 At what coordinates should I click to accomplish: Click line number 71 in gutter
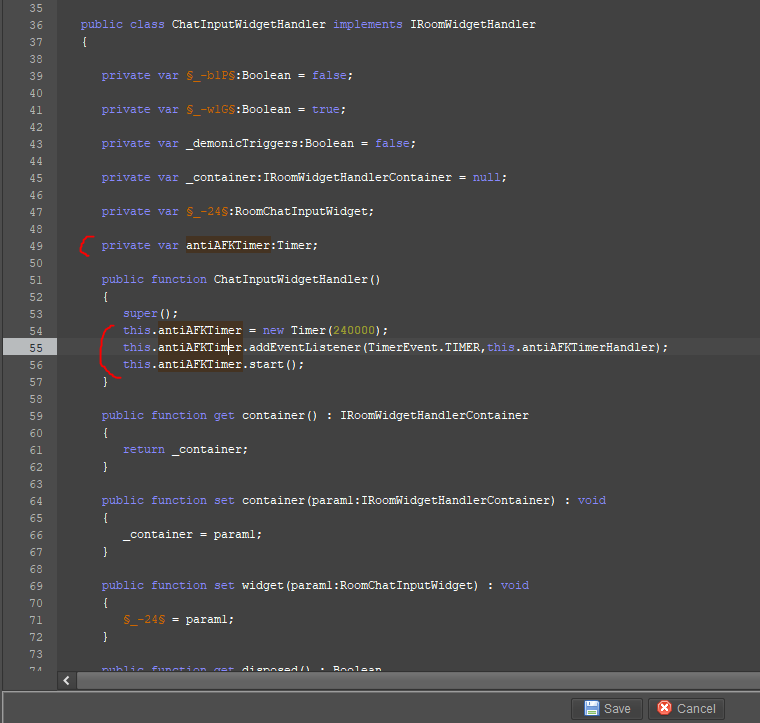(x=36, y=620)
